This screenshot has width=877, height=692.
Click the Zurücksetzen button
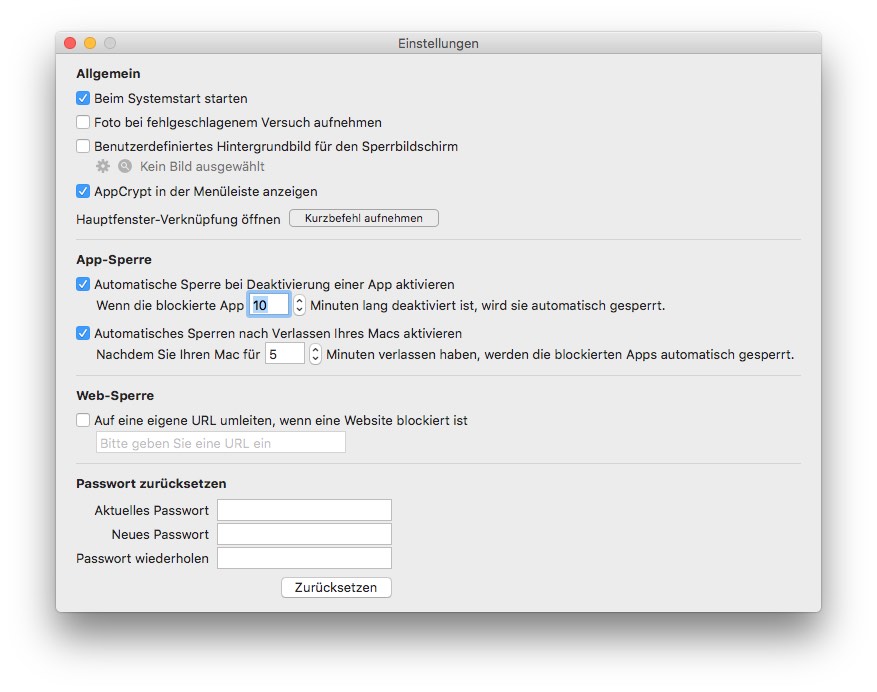coord(336,588)
